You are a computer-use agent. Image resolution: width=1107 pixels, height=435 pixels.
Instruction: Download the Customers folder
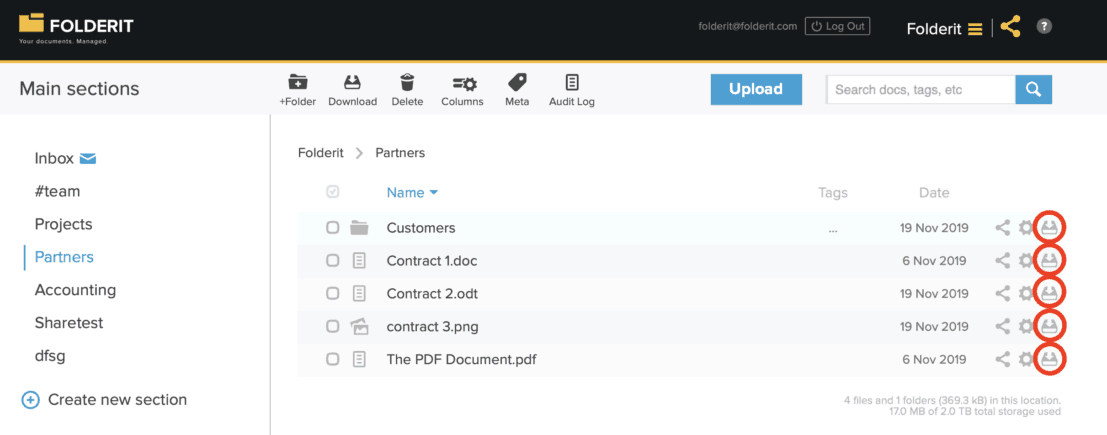tap(1049, 228)
